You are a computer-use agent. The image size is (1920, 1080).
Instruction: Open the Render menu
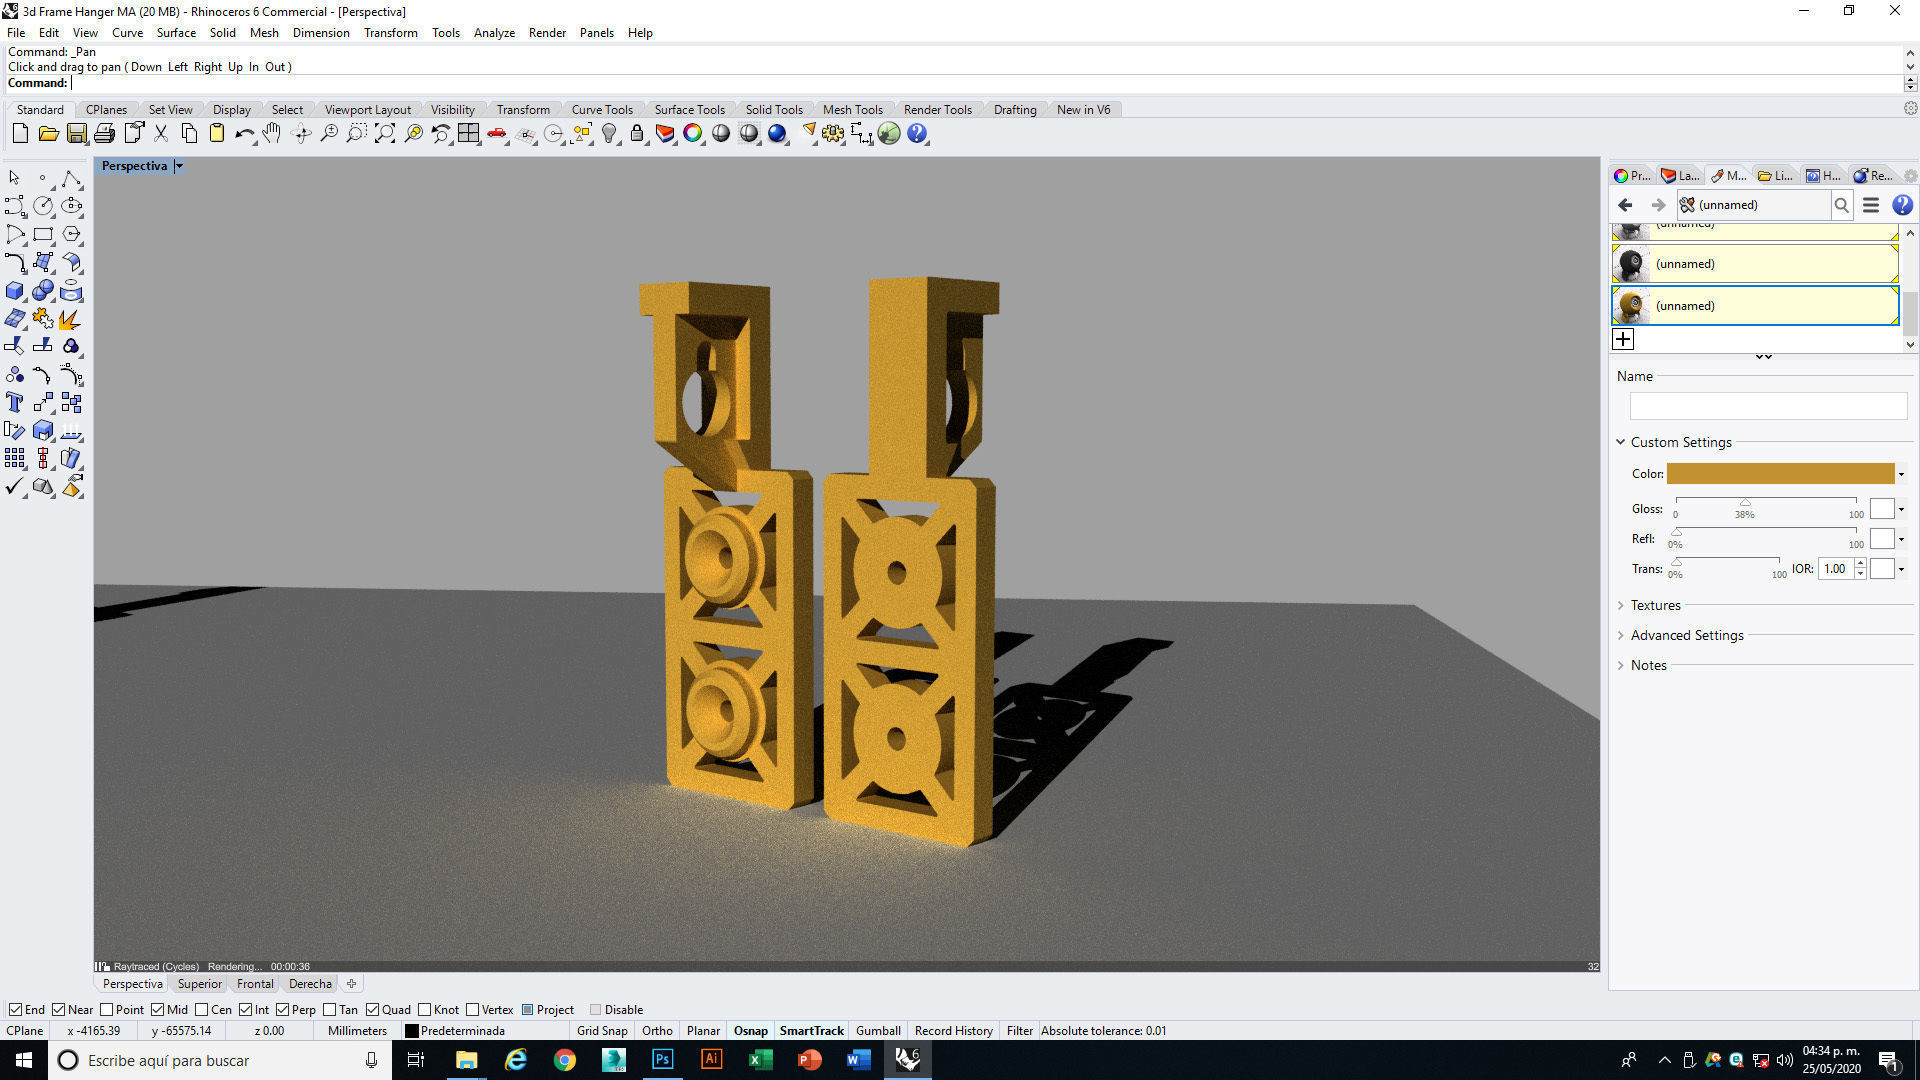(547, 32)
